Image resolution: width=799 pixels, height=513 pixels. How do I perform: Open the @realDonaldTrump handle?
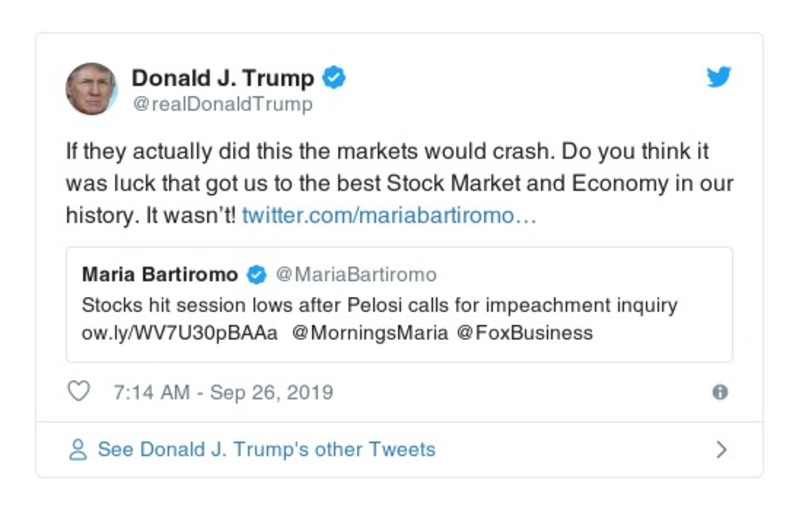coord(222,104)
